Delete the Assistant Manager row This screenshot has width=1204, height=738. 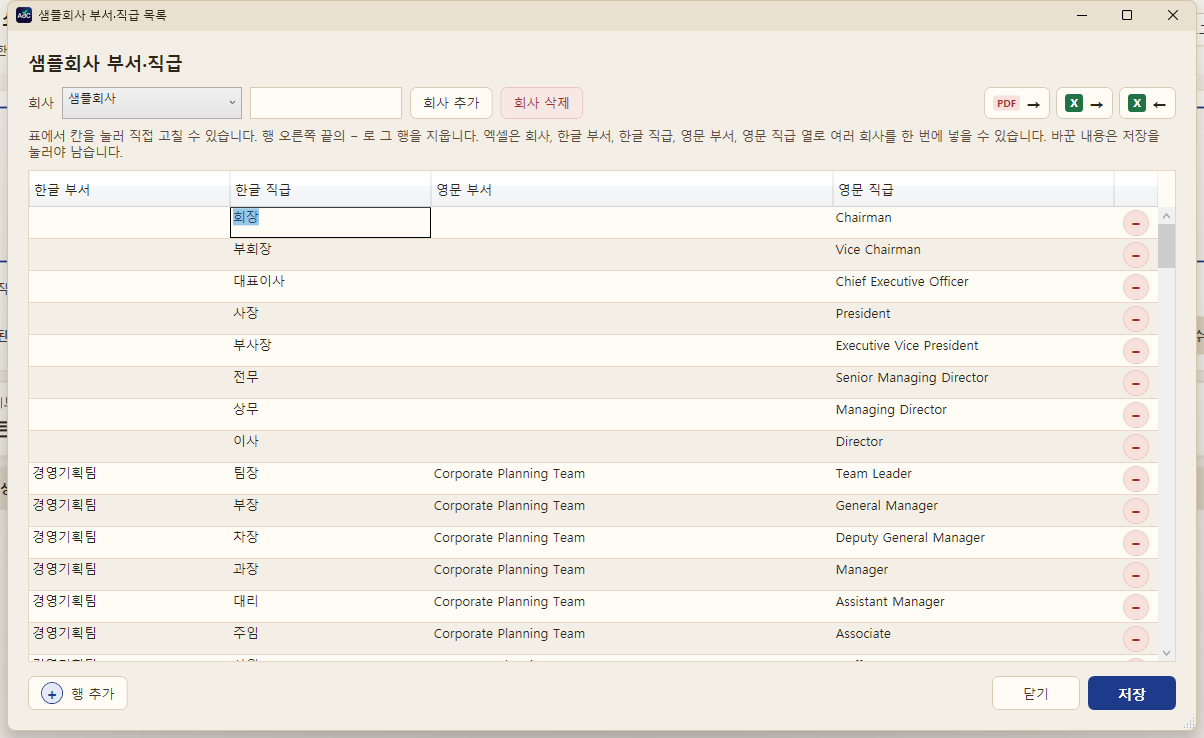pos(1136,607)
